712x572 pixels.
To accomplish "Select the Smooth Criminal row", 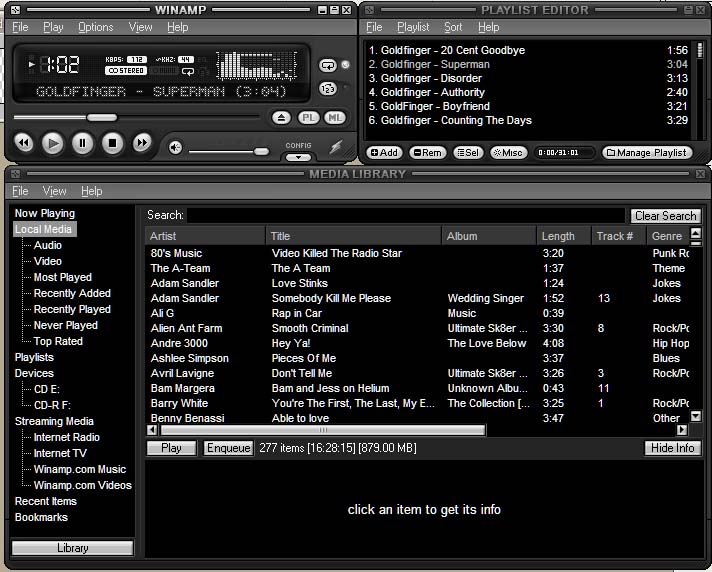I will click(418, 328).
